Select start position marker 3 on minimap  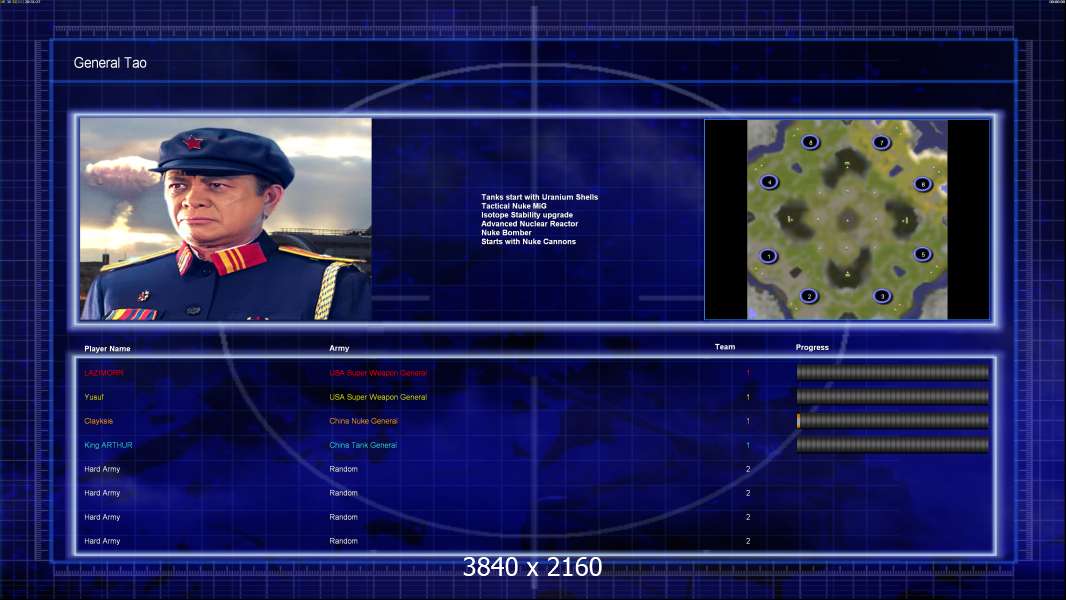(x=882, y=296)
